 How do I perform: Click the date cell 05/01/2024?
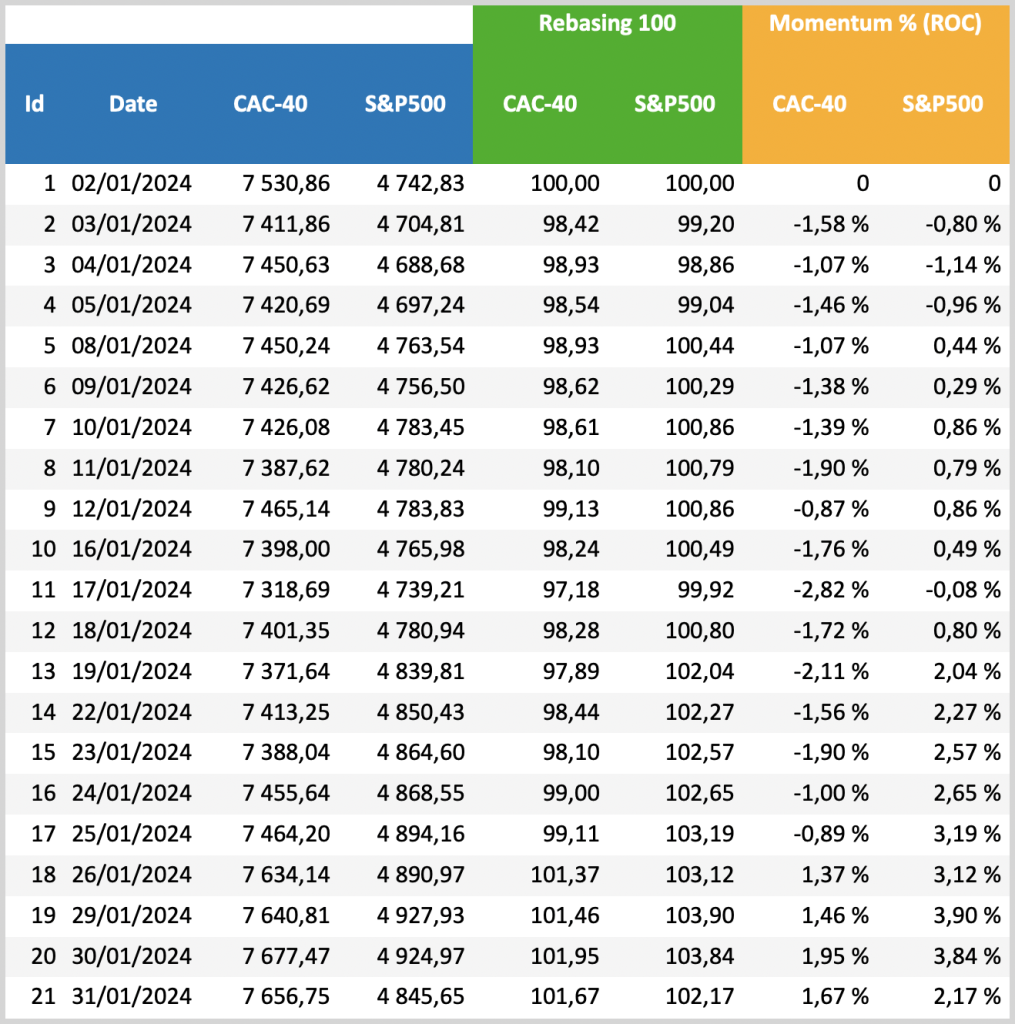pyautogui.click(x=131, y=305)
